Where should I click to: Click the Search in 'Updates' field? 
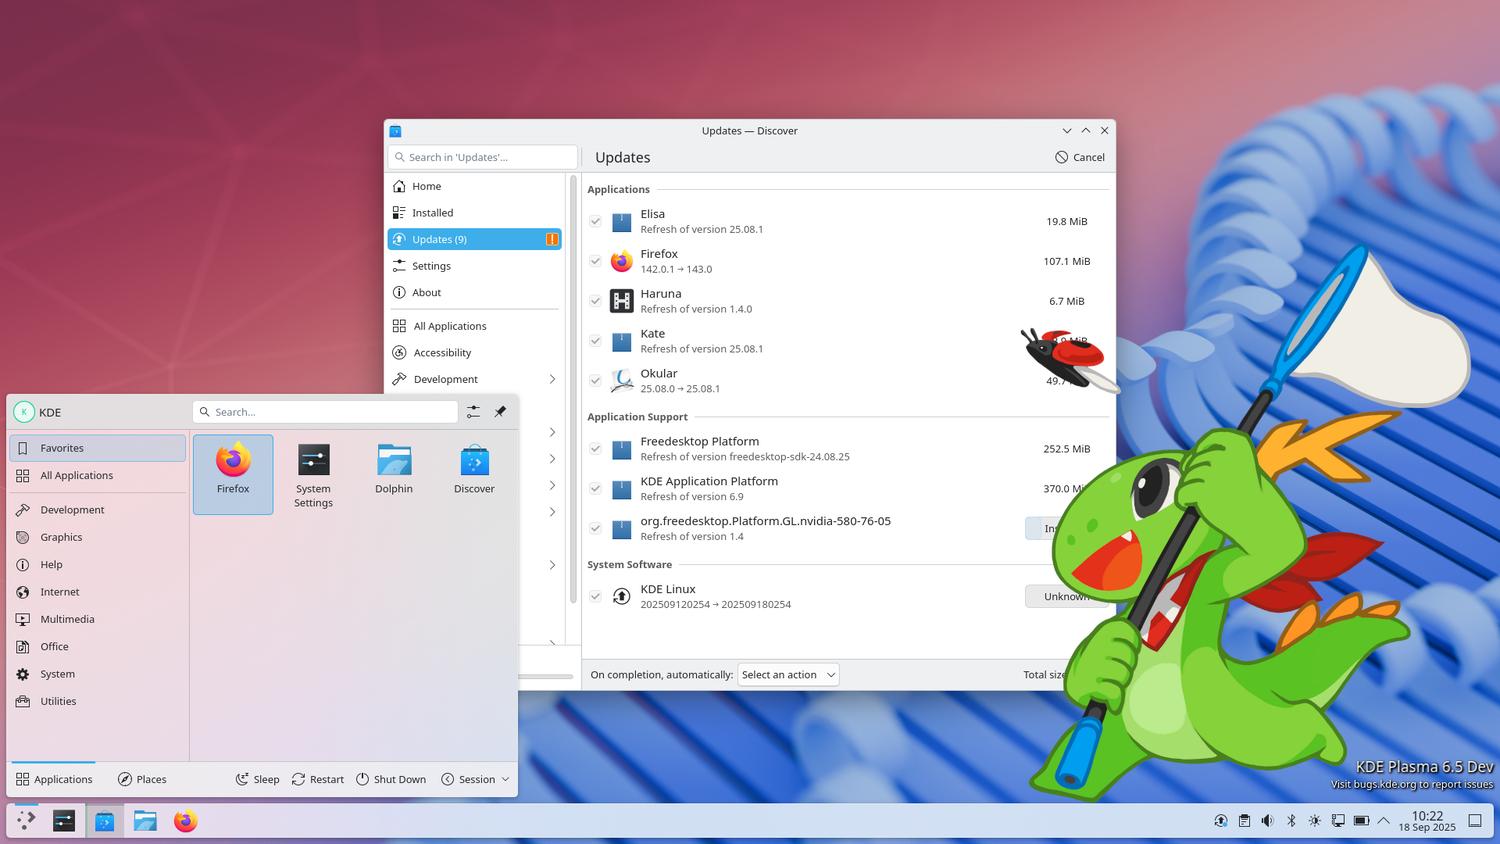(483, 157)
